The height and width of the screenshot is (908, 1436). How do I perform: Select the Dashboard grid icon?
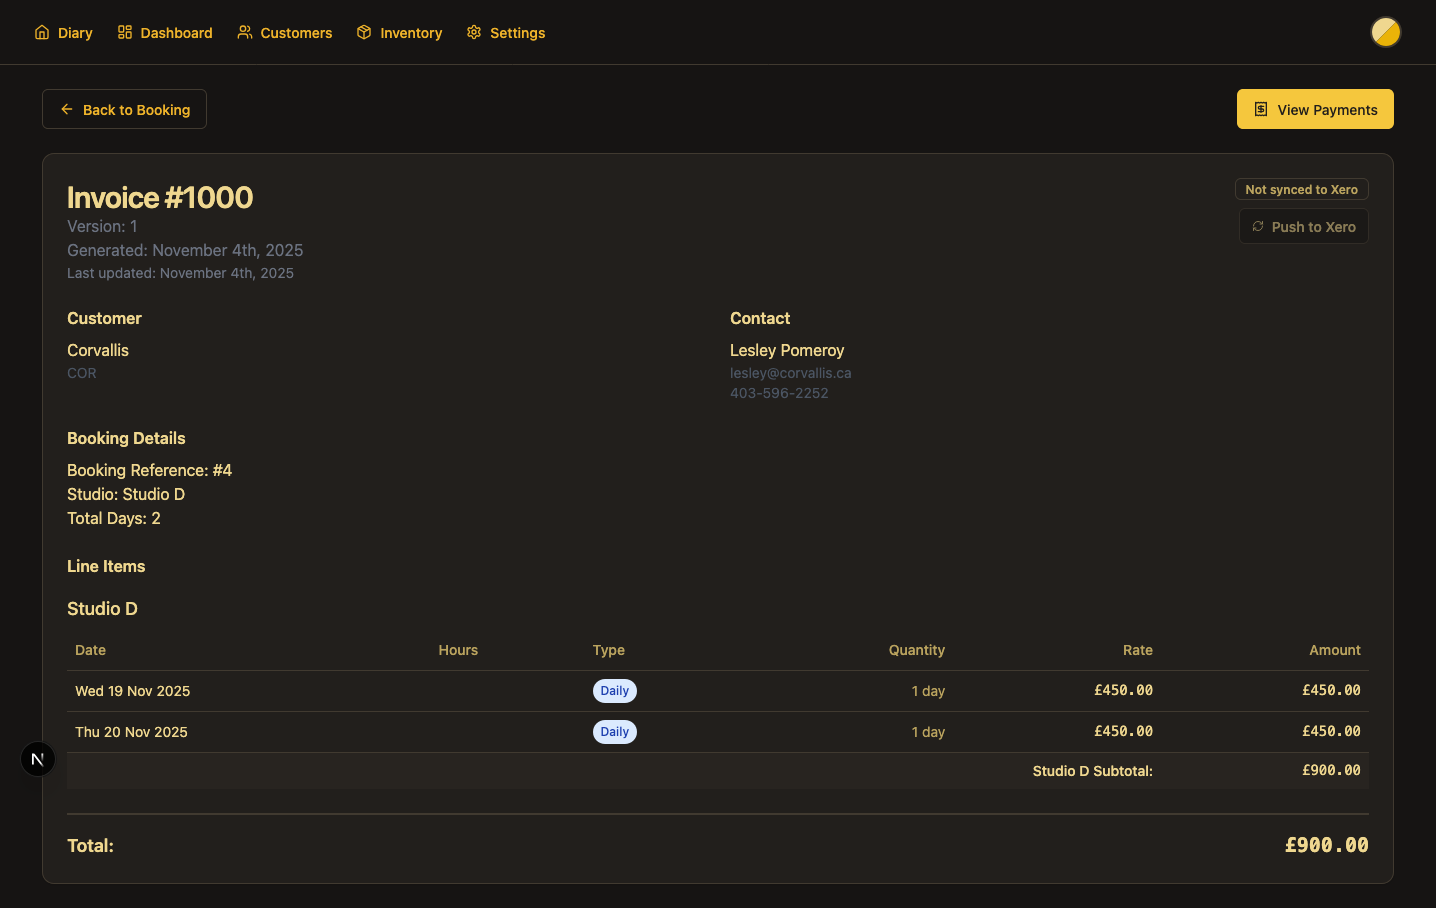click(123, 32)
